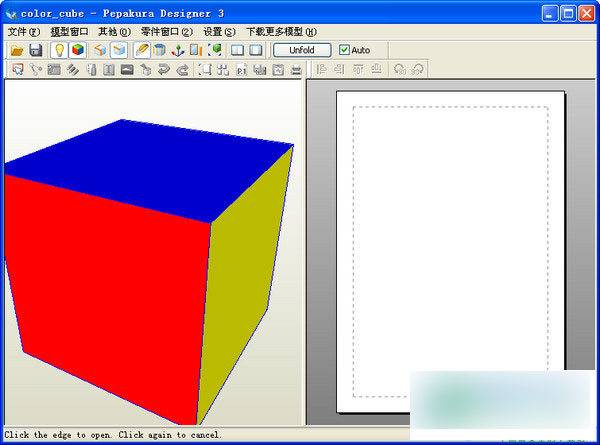Click the P.1 page number icon
This screenshot has width=600, height=445.
(241, 70)
